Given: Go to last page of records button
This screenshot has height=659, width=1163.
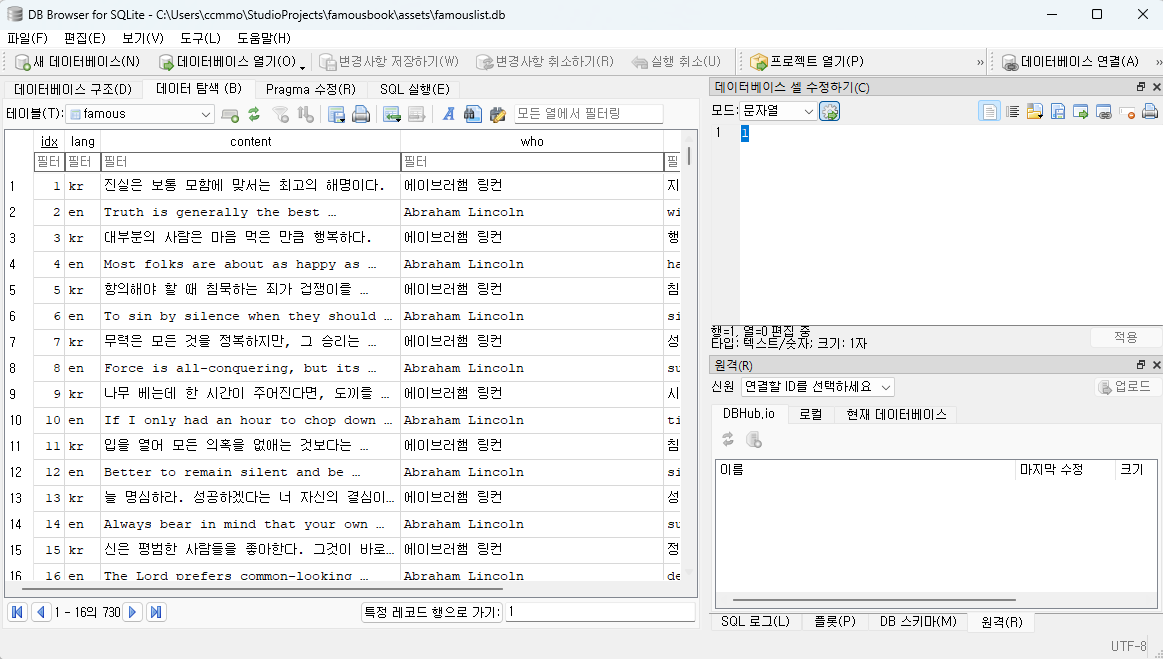Looking at the screenshot, I should click(156, 612).
